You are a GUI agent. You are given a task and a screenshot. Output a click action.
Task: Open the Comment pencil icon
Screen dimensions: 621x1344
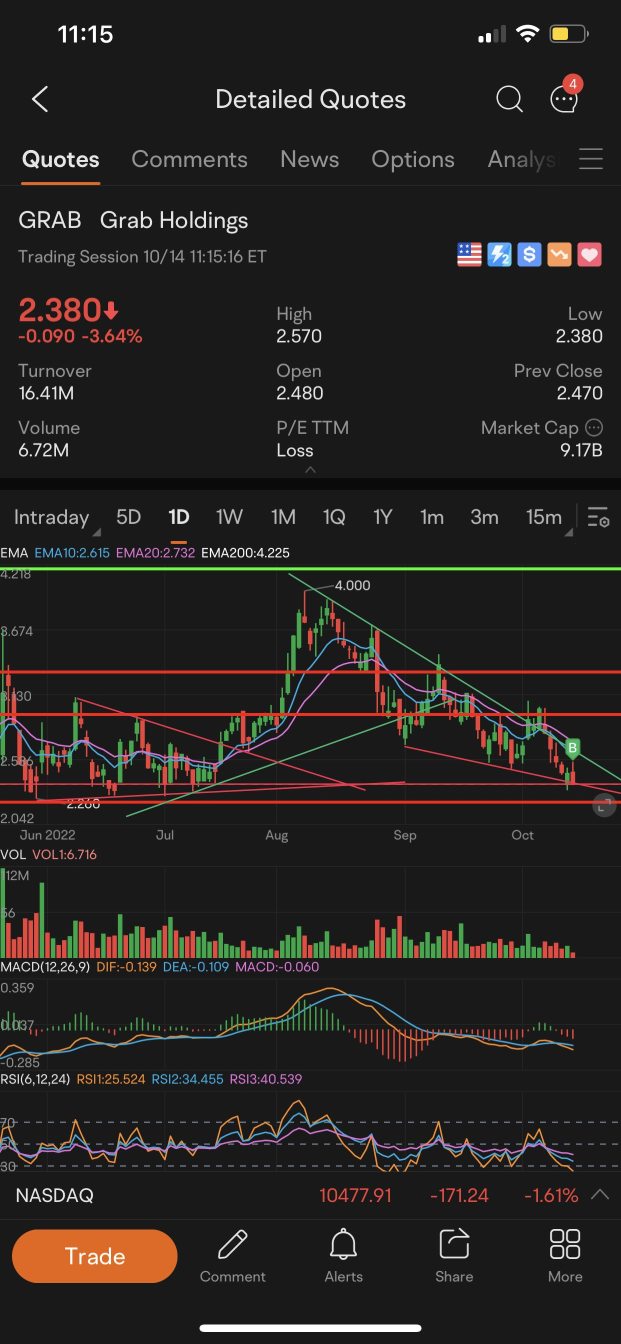232,1256
